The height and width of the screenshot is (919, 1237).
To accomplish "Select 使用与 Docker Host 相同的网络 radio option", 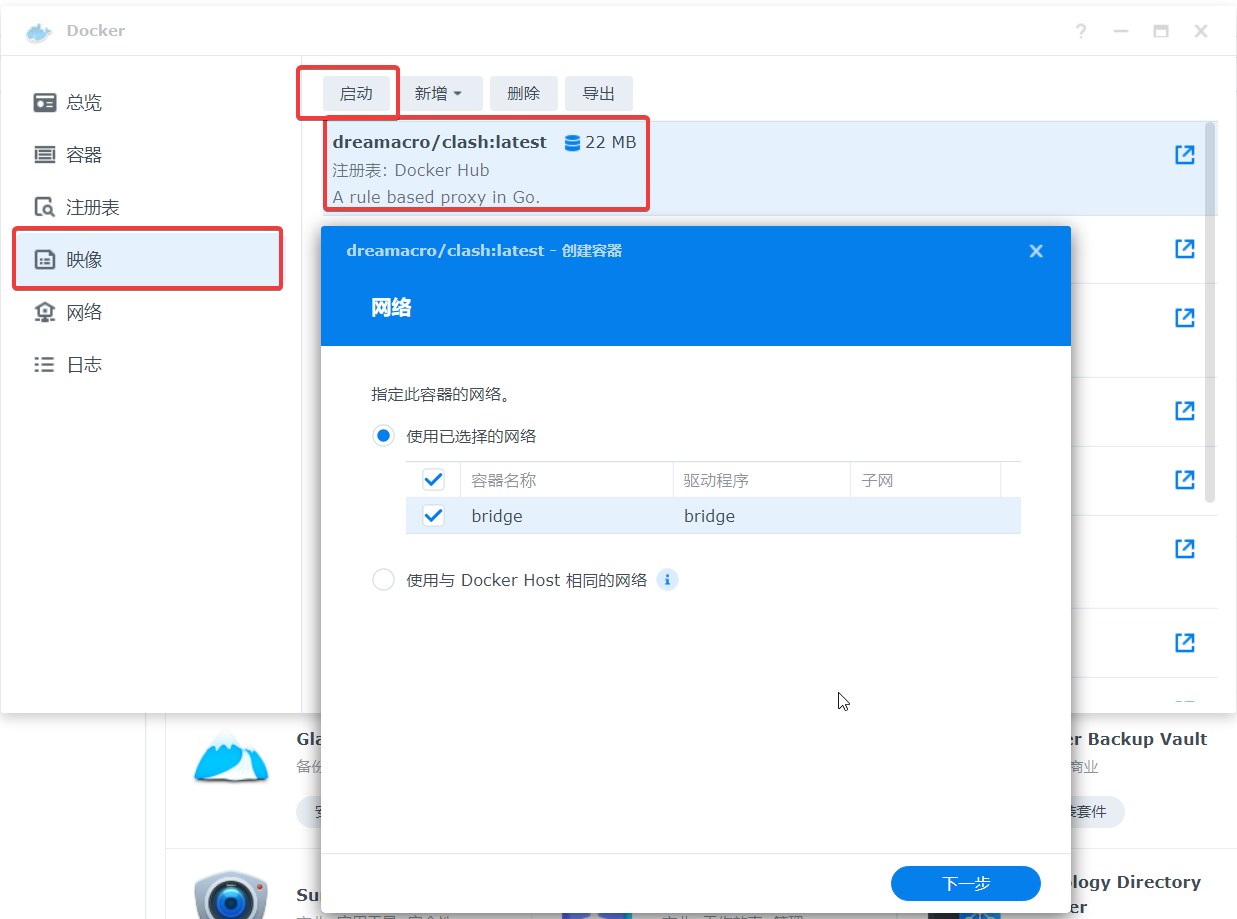I will coord(383,580).
